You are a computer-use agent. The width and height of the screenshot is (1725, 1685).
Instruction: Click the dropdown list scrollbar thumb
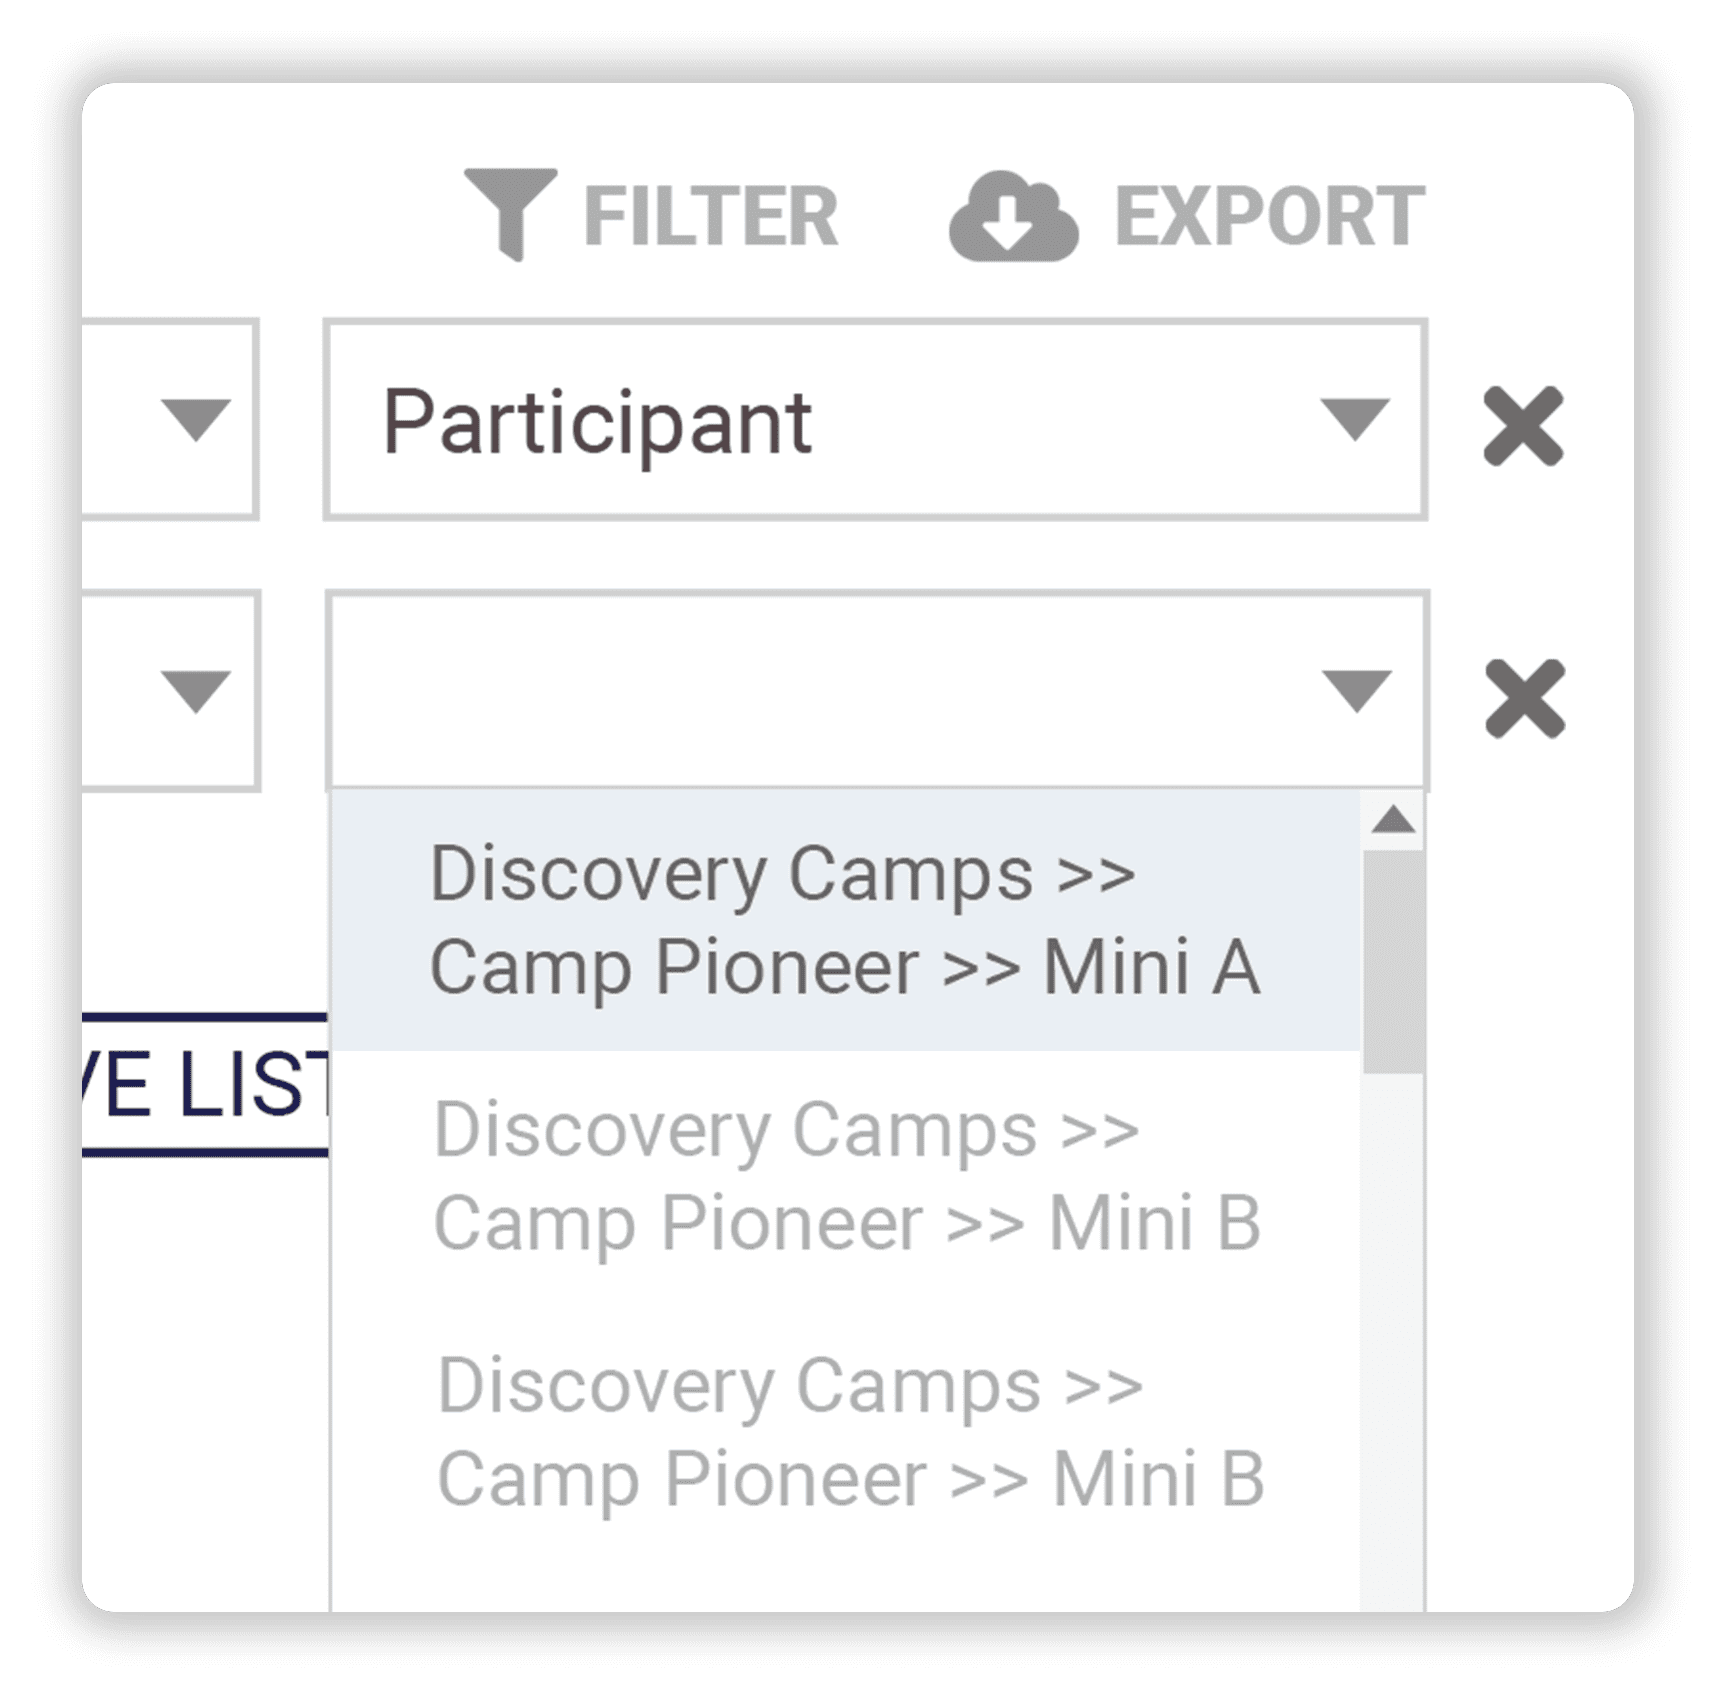(1393, 962)
